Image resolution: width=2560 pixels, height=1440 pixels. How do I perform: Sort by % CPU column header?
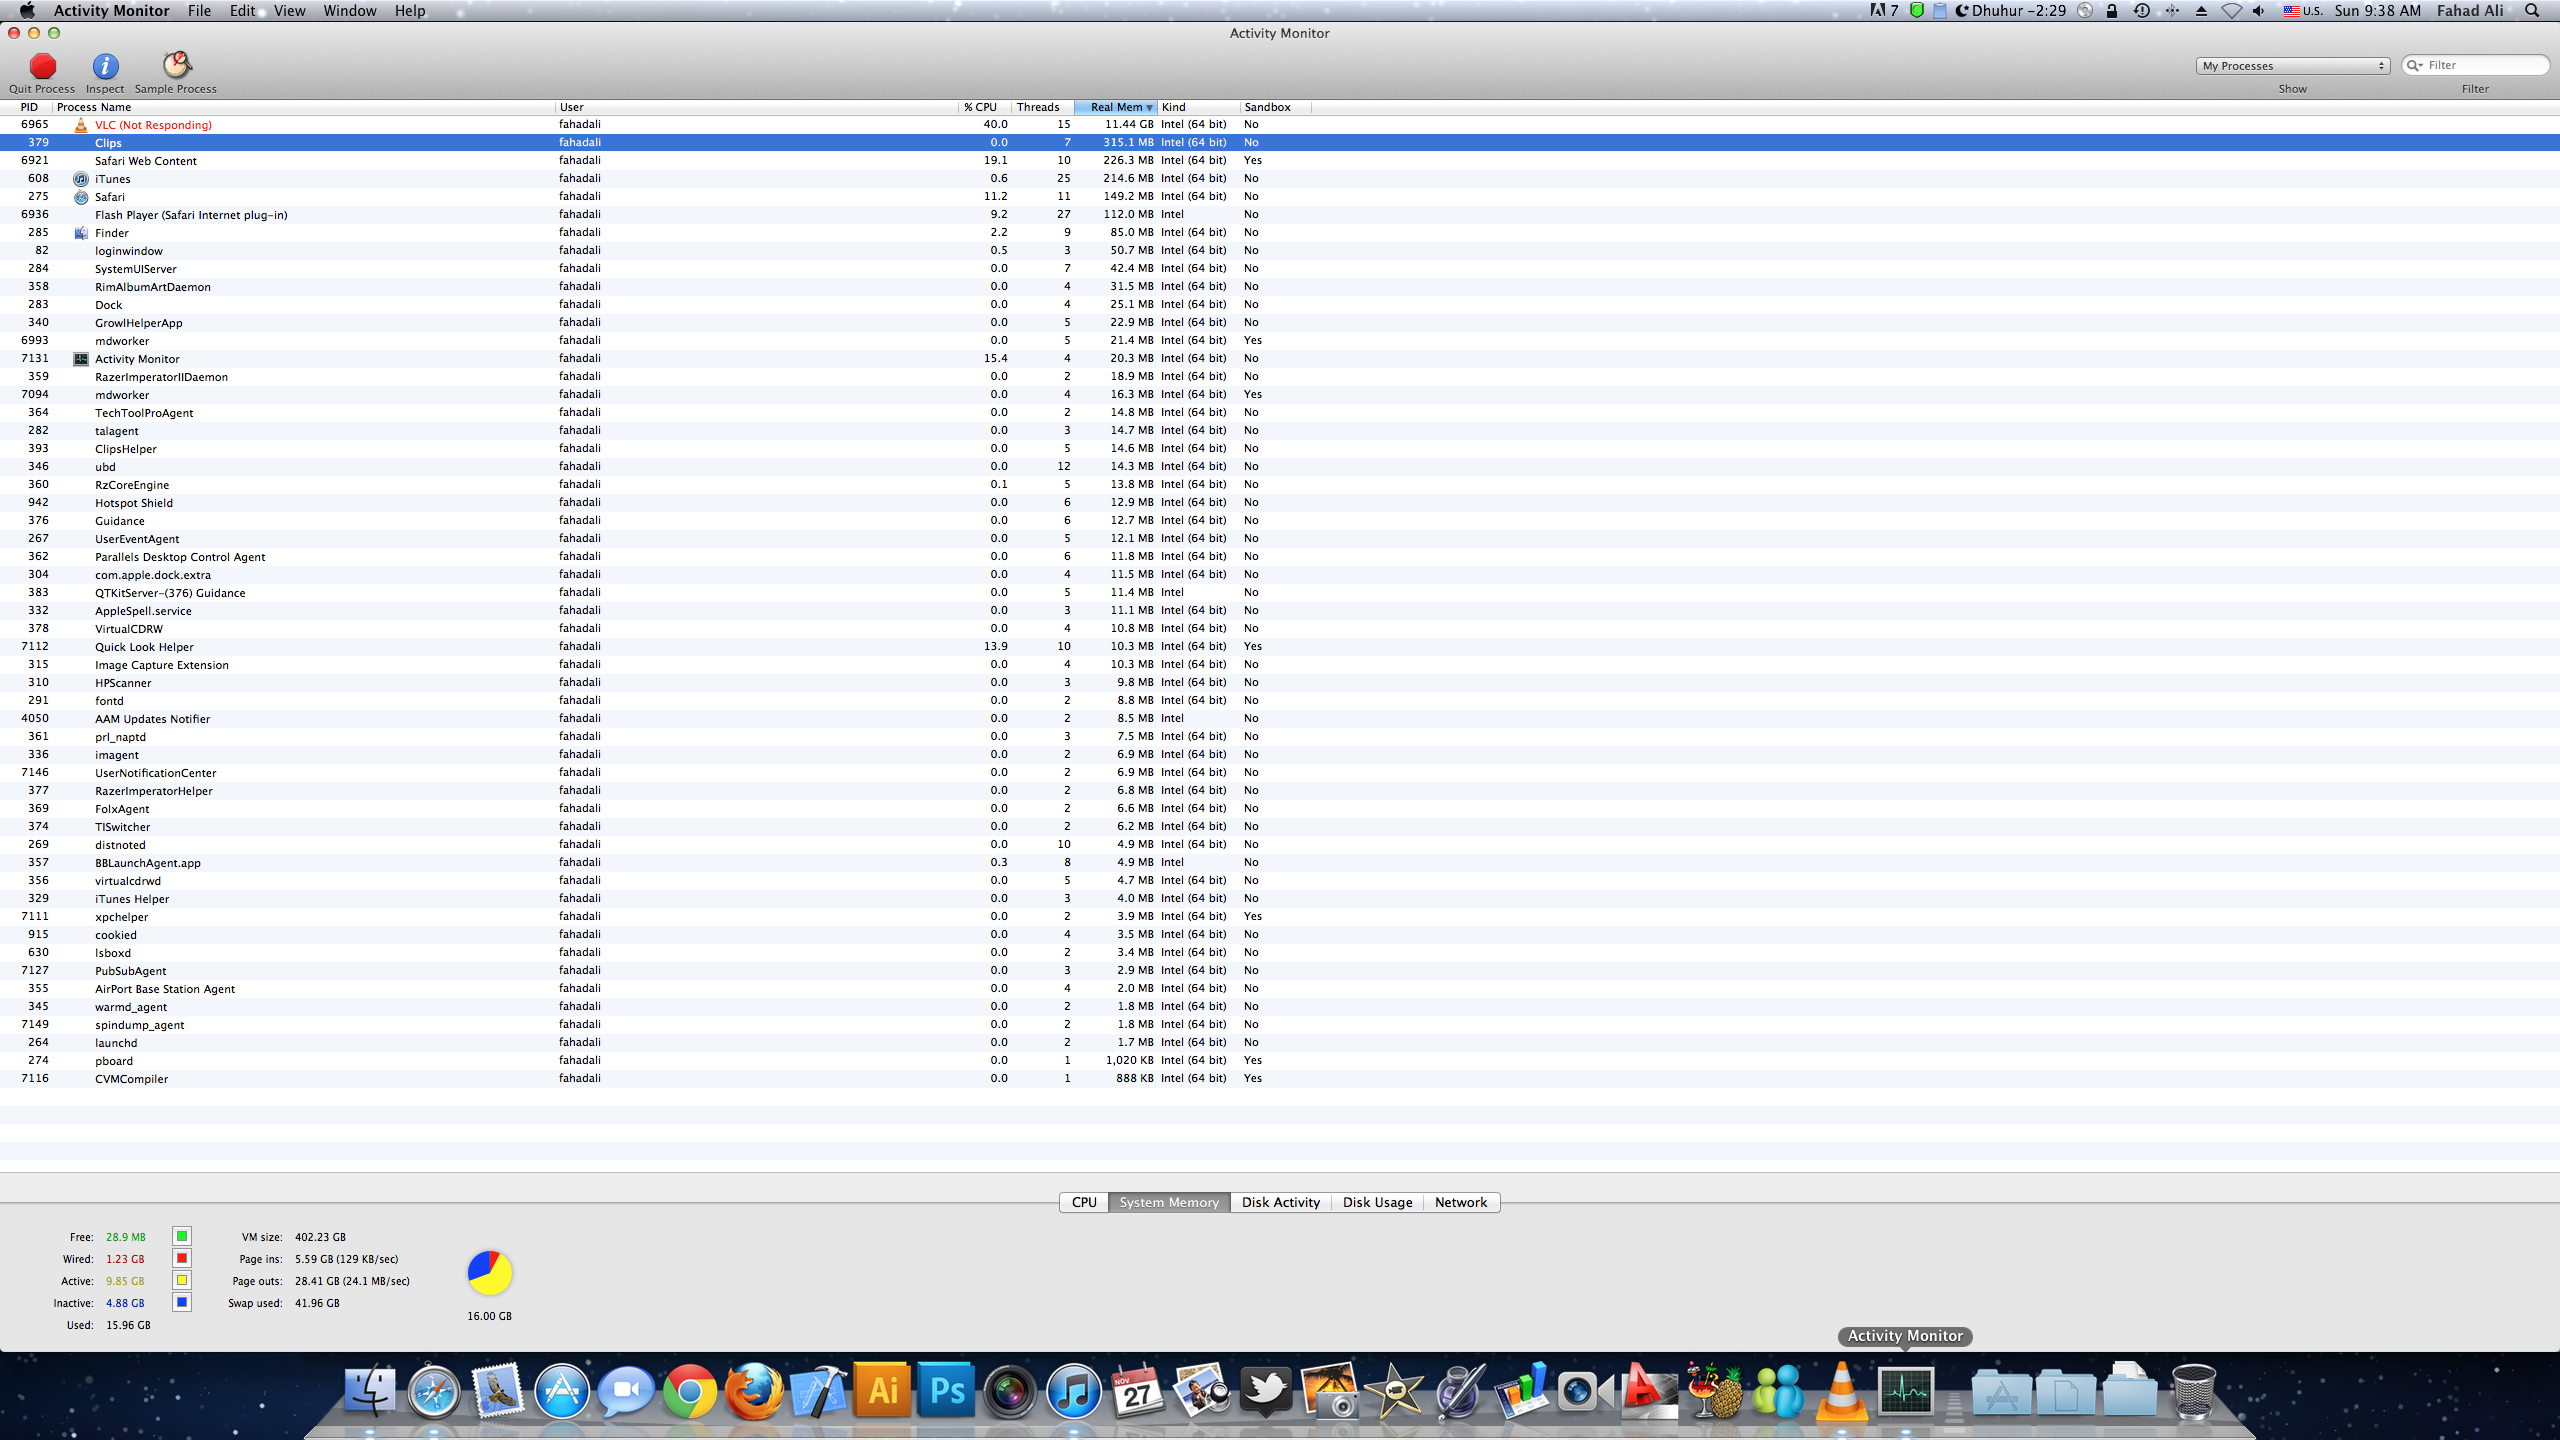click(982, 107)
